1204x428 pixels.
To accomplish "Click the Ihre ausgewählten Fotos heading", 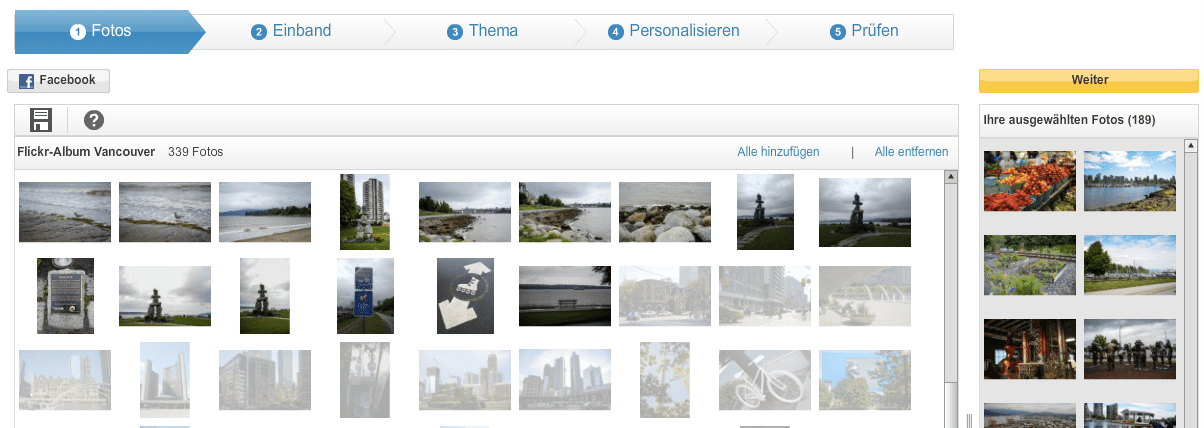I will tap(1069, 120).
